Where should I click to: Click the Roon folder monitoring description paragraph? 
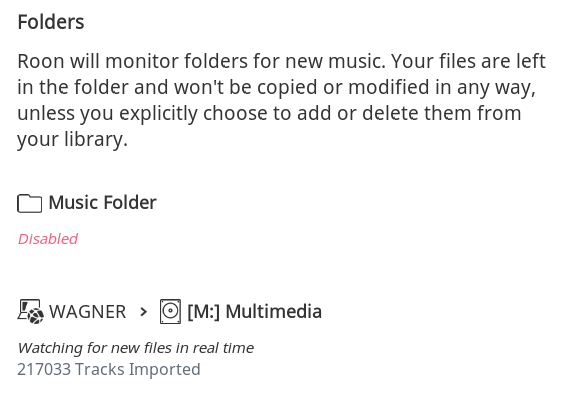[x=282, y=100]
